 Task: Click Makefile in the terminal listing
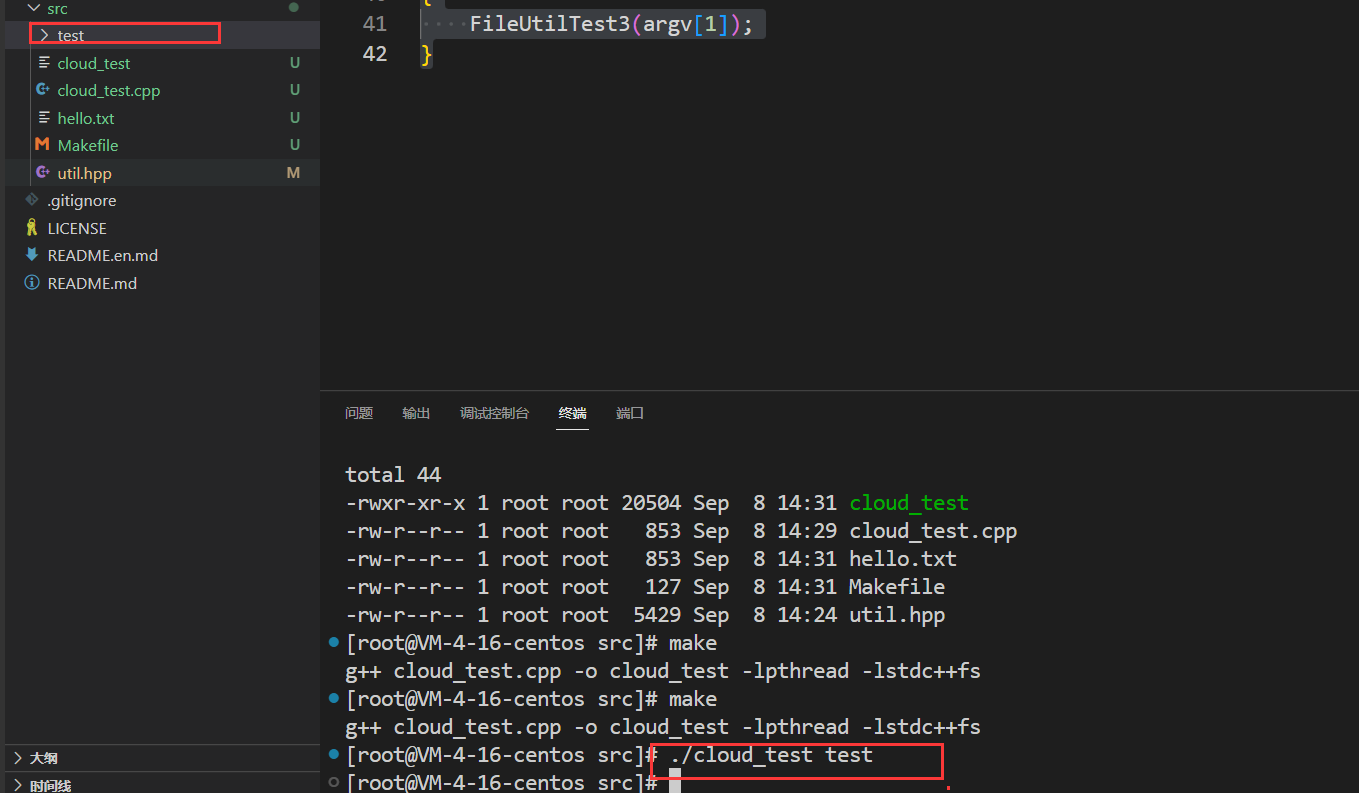897,587
